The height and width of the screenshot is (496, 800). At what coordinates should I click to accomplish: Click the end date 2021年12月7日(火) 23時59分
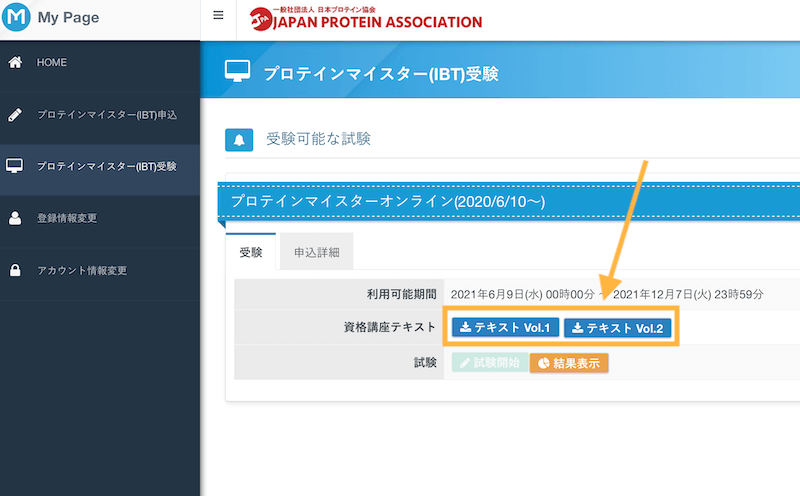[688, 294]
